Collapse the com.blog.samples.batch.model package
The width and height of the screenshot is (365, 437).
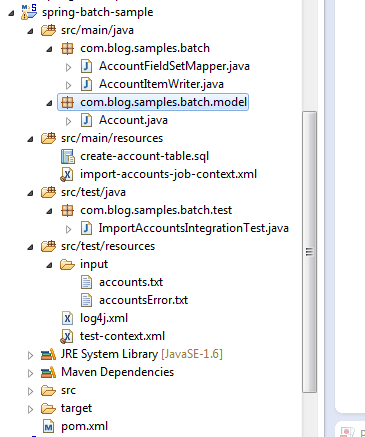click(49, 103)
